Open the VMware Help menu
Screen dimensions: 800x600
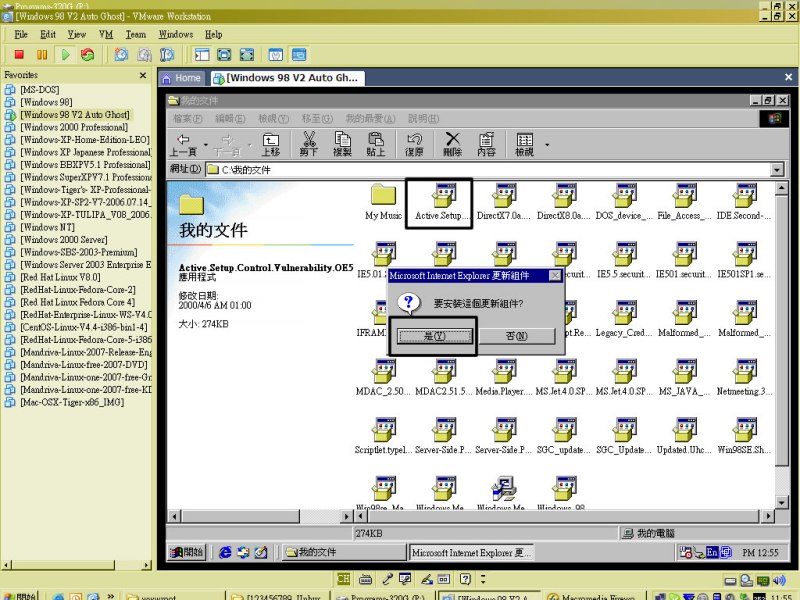coord(214,35)
